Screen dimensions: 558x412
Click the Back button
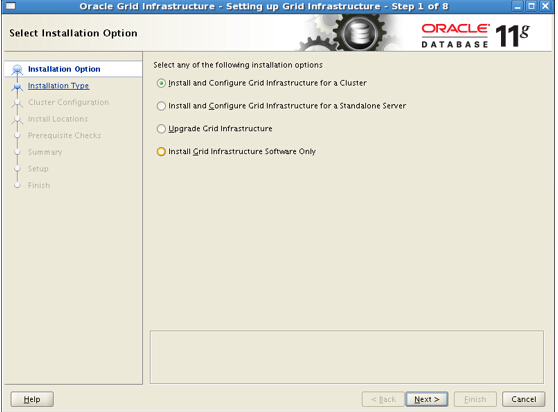click(383, 399)
